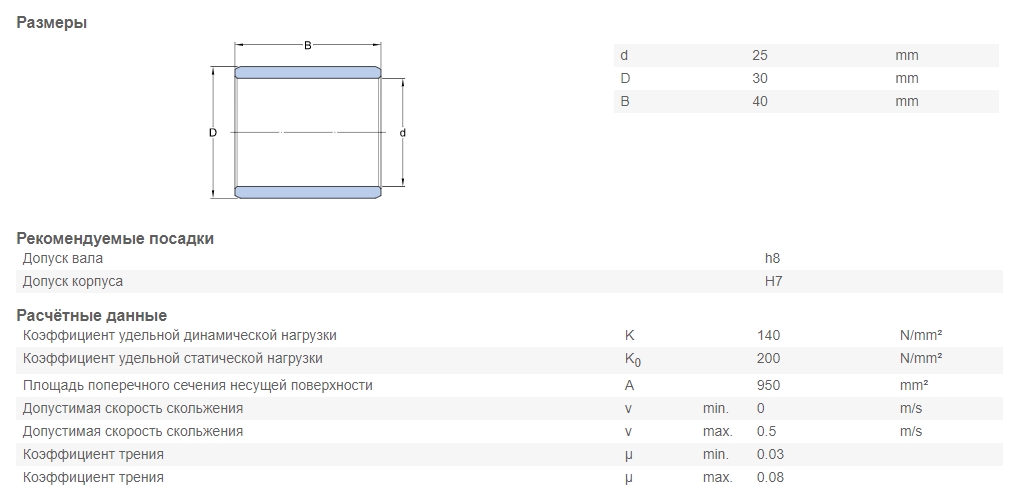Image resolution: width=1031 pixels, height=497 pixels.
Task: Select the bearing surface area value 950
Action: (768, 385)
